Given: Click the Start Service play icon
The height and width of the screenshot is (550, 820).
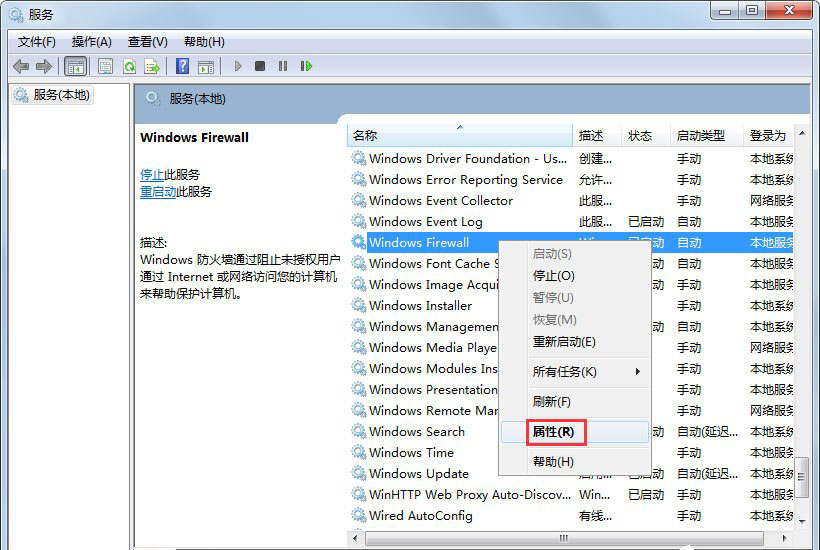Looking at the screenshot, I should pos(238,66).
